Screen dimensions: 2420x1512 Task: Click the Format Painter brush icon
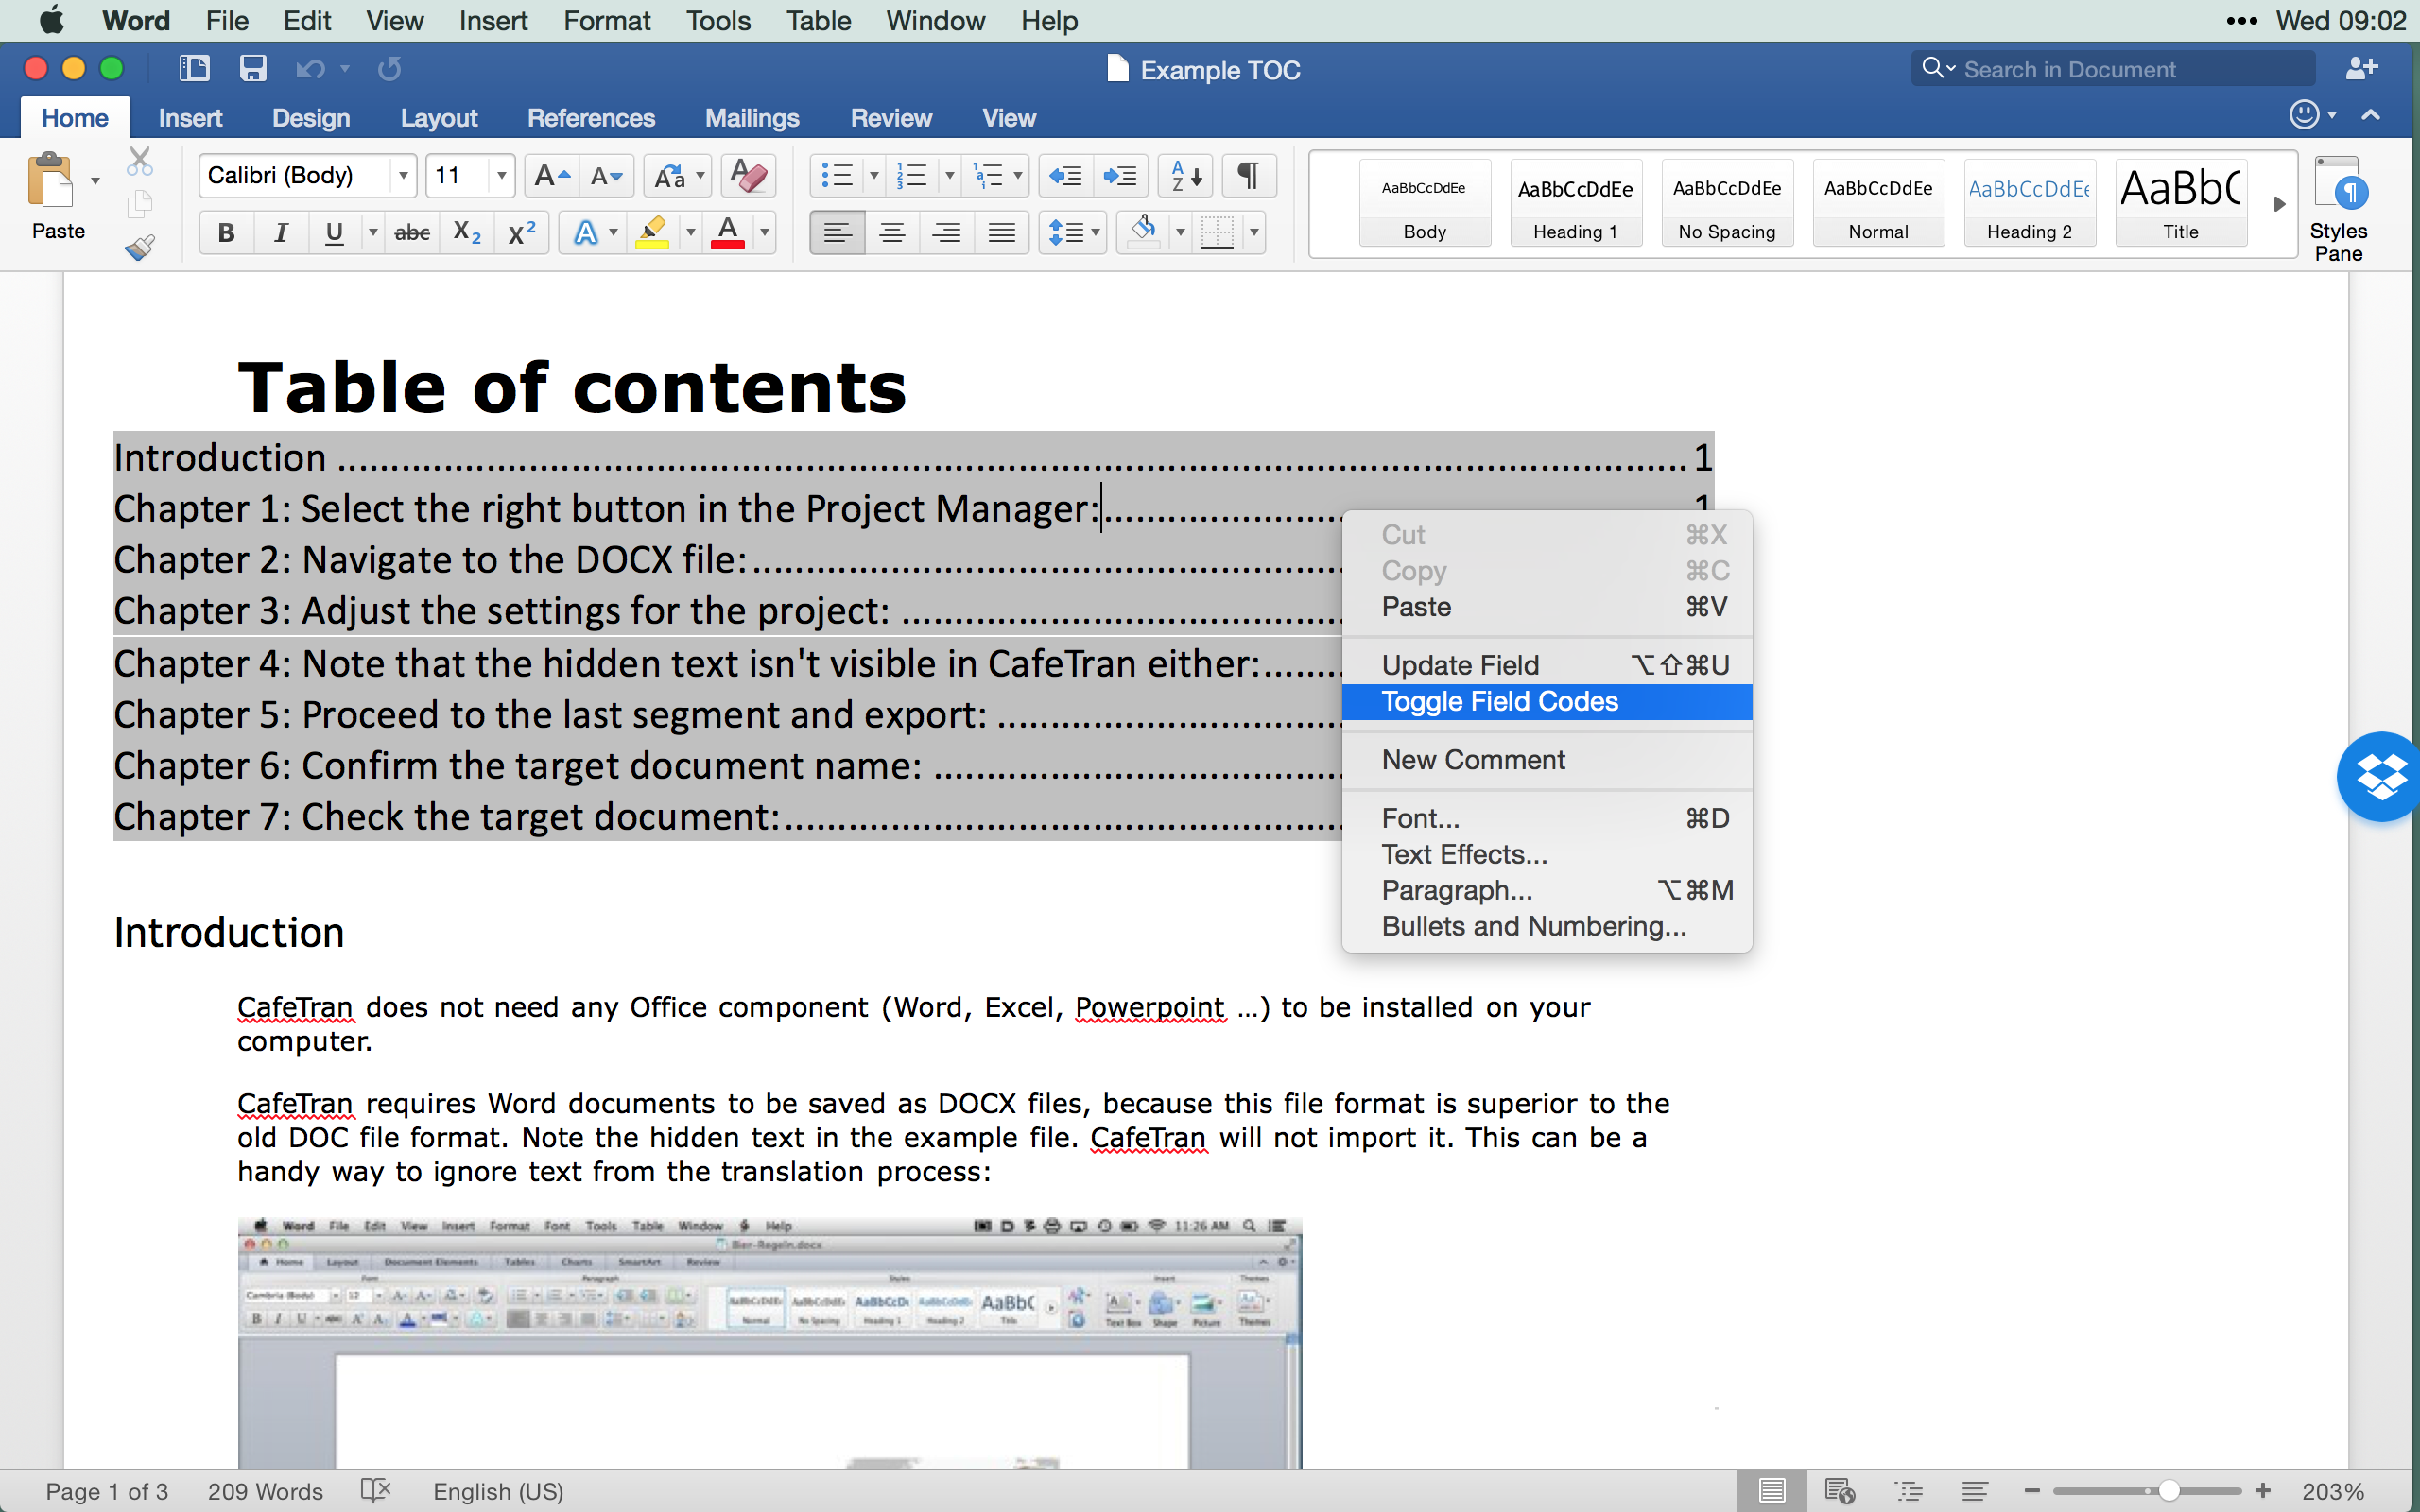(140, 247)
